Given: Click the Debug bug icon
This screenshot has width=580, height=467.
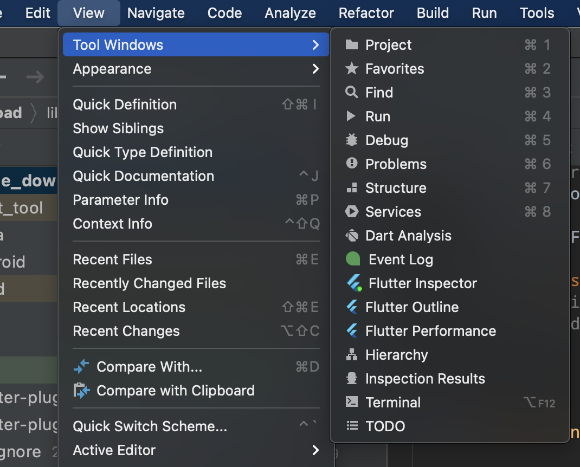Looking at the screenshot, I should coord(351,140).
